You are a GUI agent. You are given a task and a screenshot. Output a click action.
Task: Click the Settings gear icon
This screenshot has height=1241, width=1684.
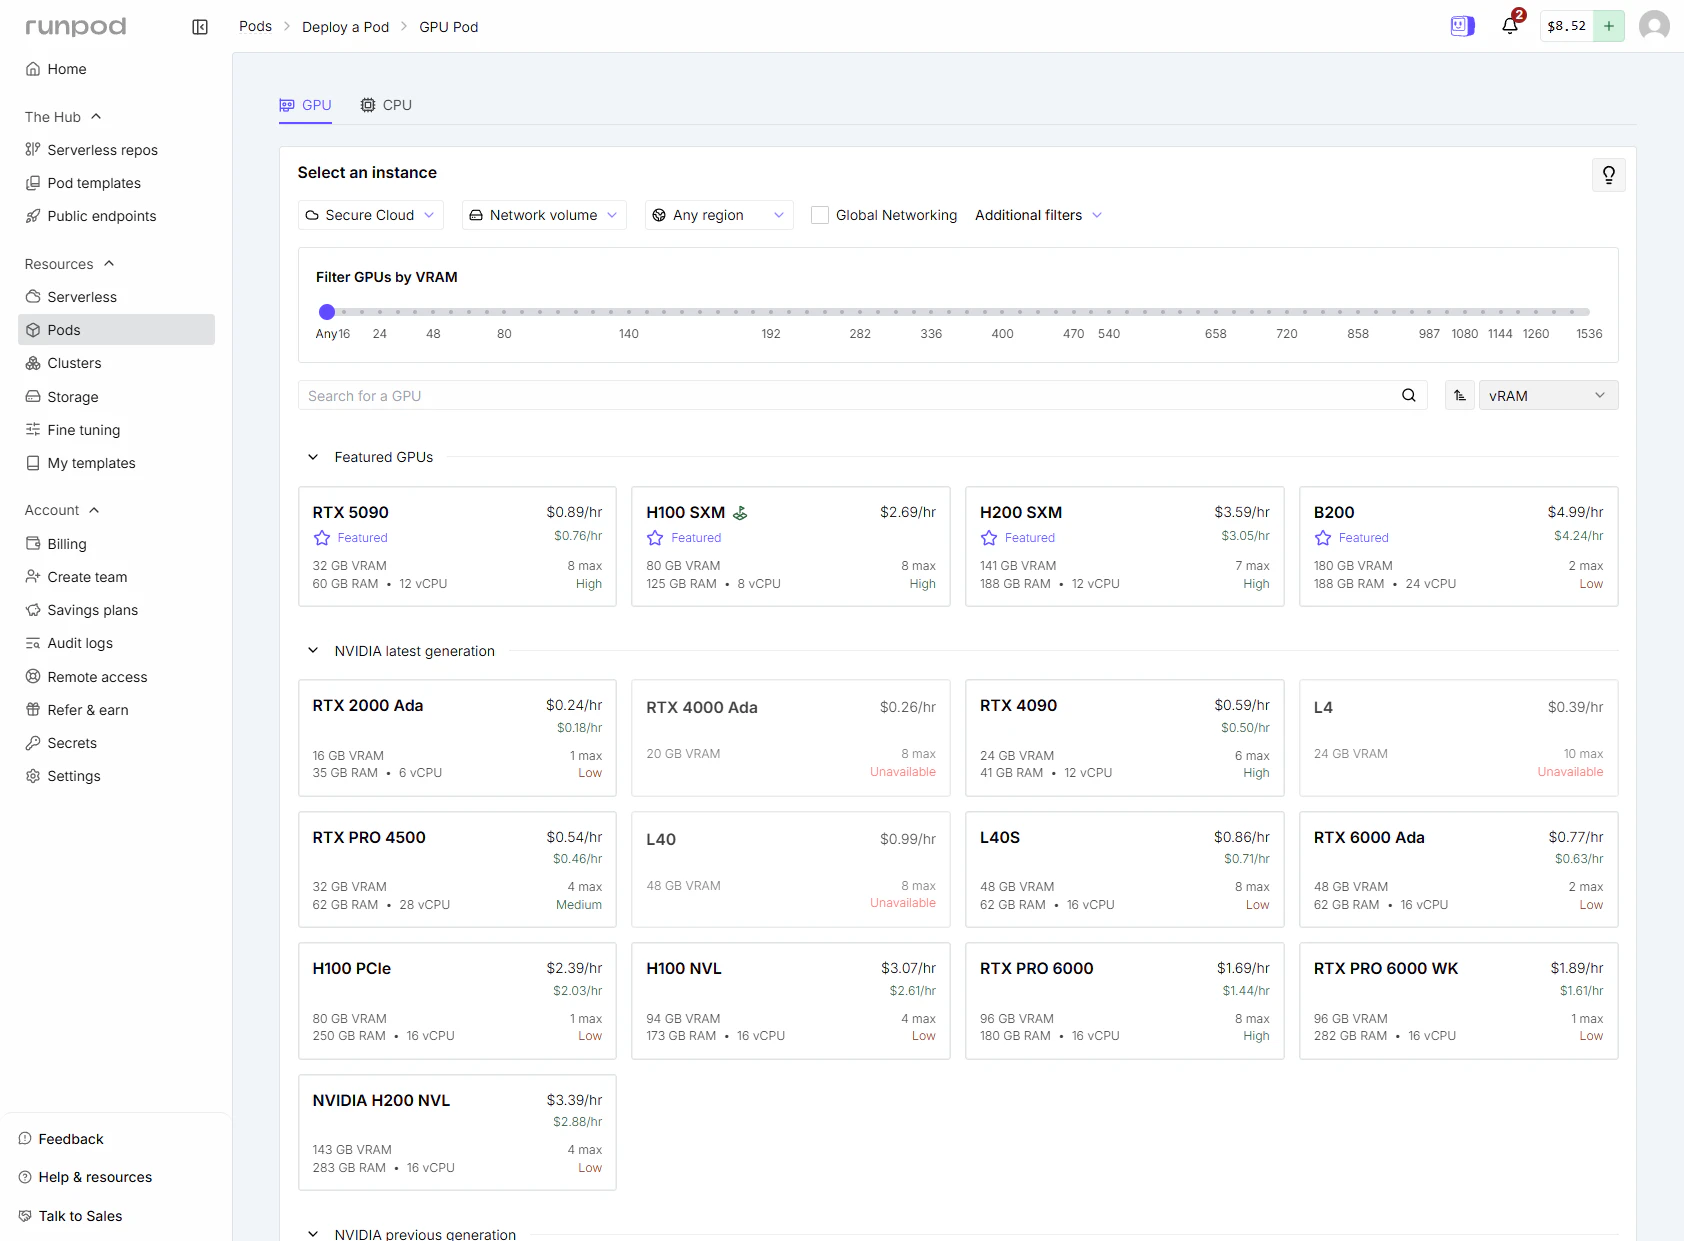(x=33, y=776)
